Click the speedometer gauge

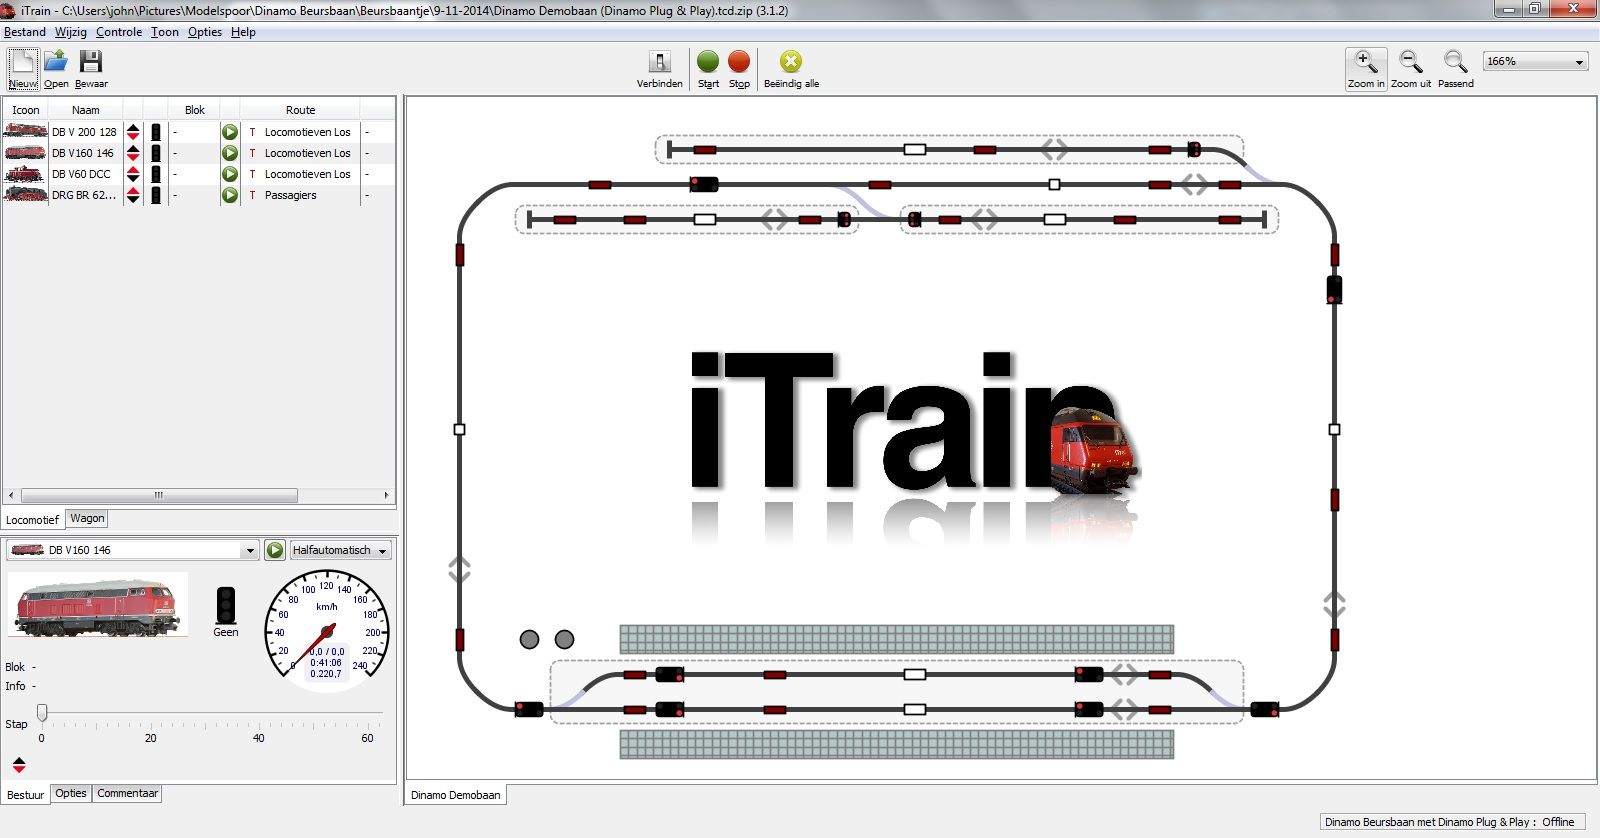point(326,630)
